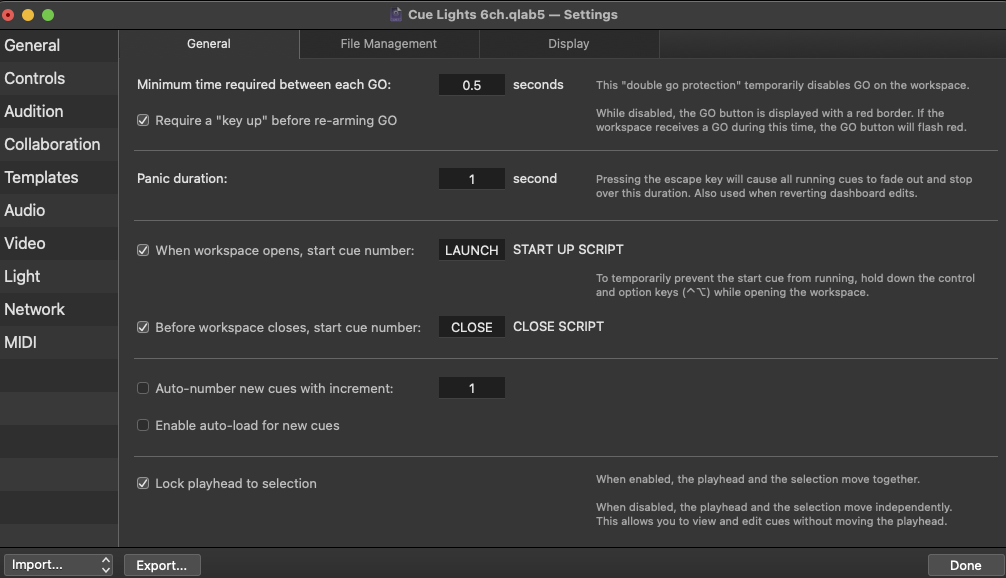Open Audio settings in the sidebar
Image resolution: width=1006 pixels, height=578 pixels.
click(x=26, y=210)
